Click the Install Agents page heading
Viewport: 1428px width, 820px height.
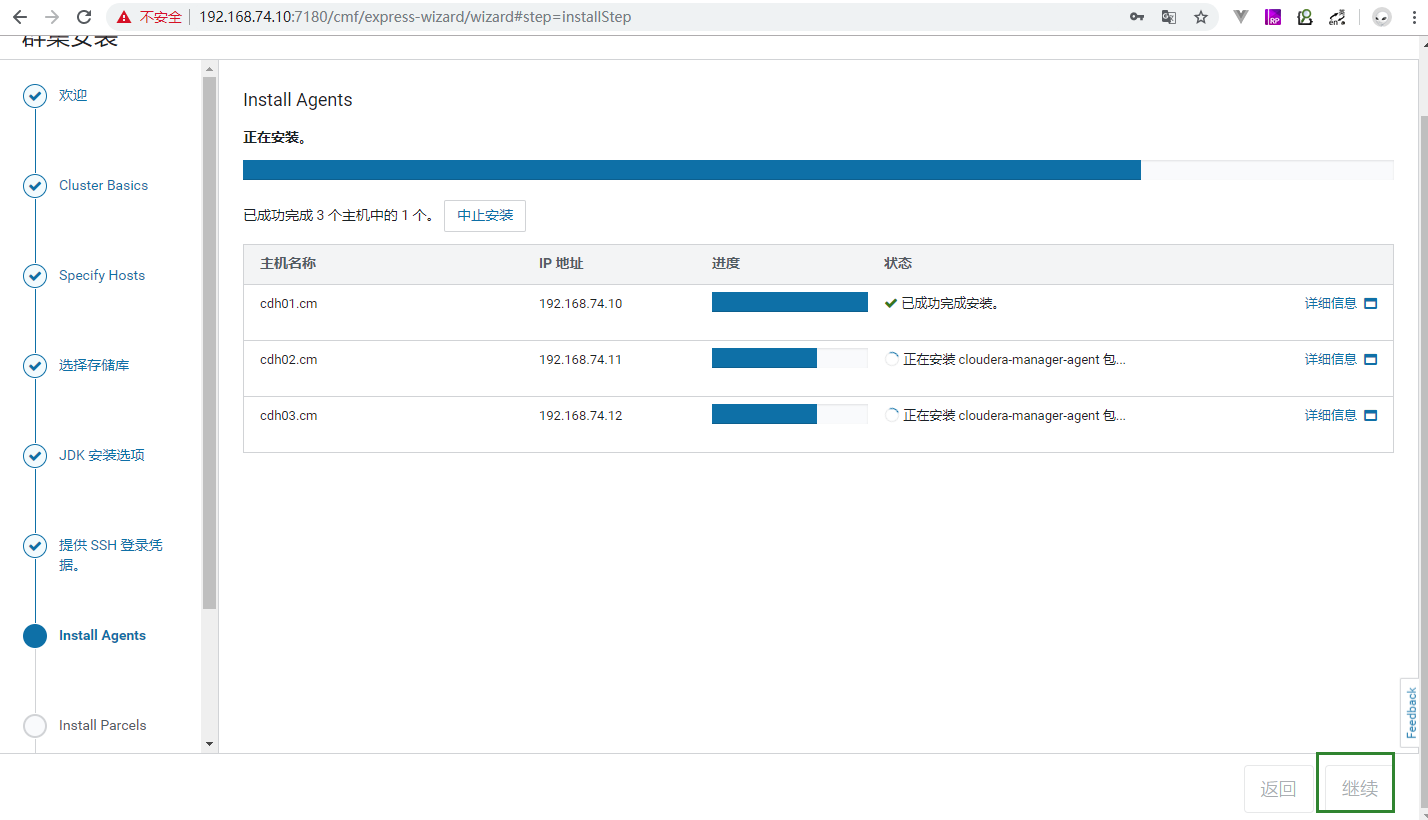[x=298, y=100]
